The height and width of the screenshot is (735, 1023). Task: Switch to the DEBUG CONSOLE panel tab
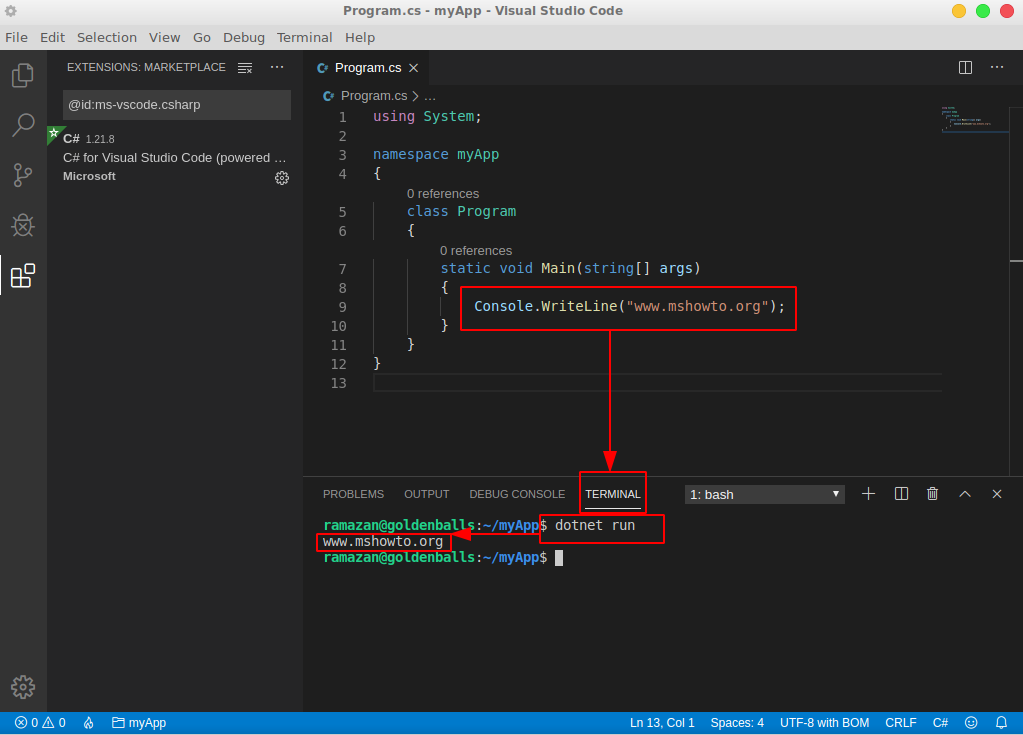517,494
